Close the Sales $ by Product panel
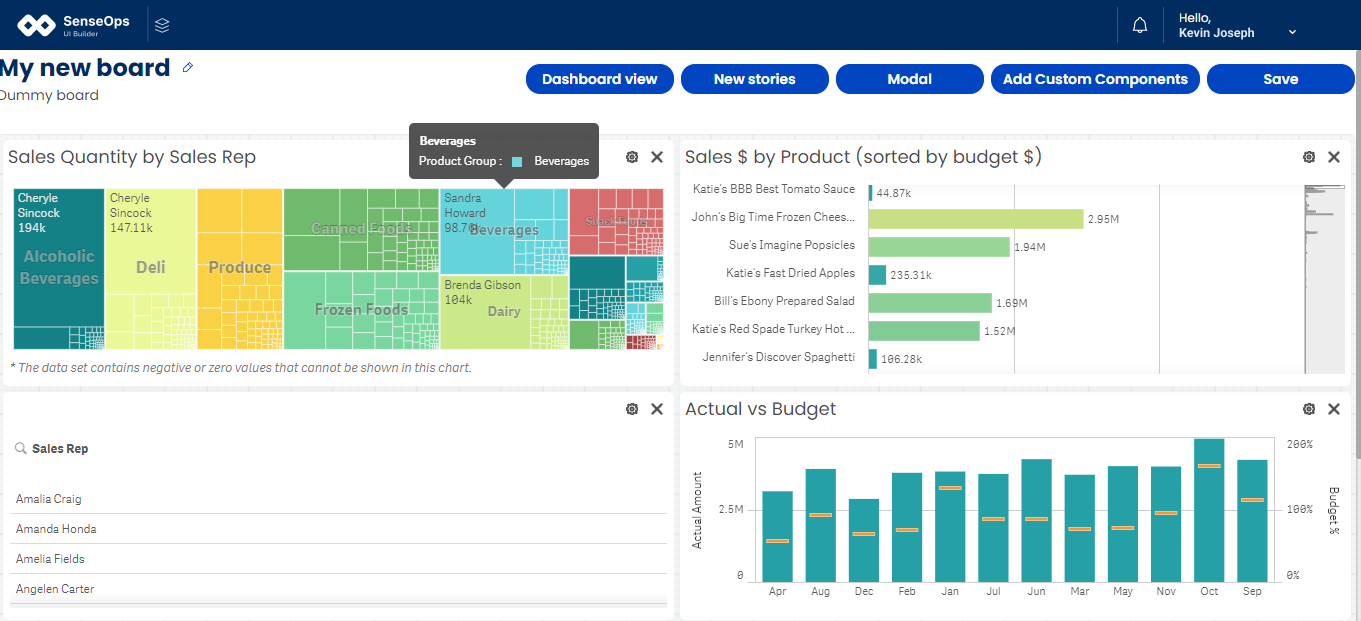The height and width of the screenshot is (621, 1361). click(x=1334, y=157)
